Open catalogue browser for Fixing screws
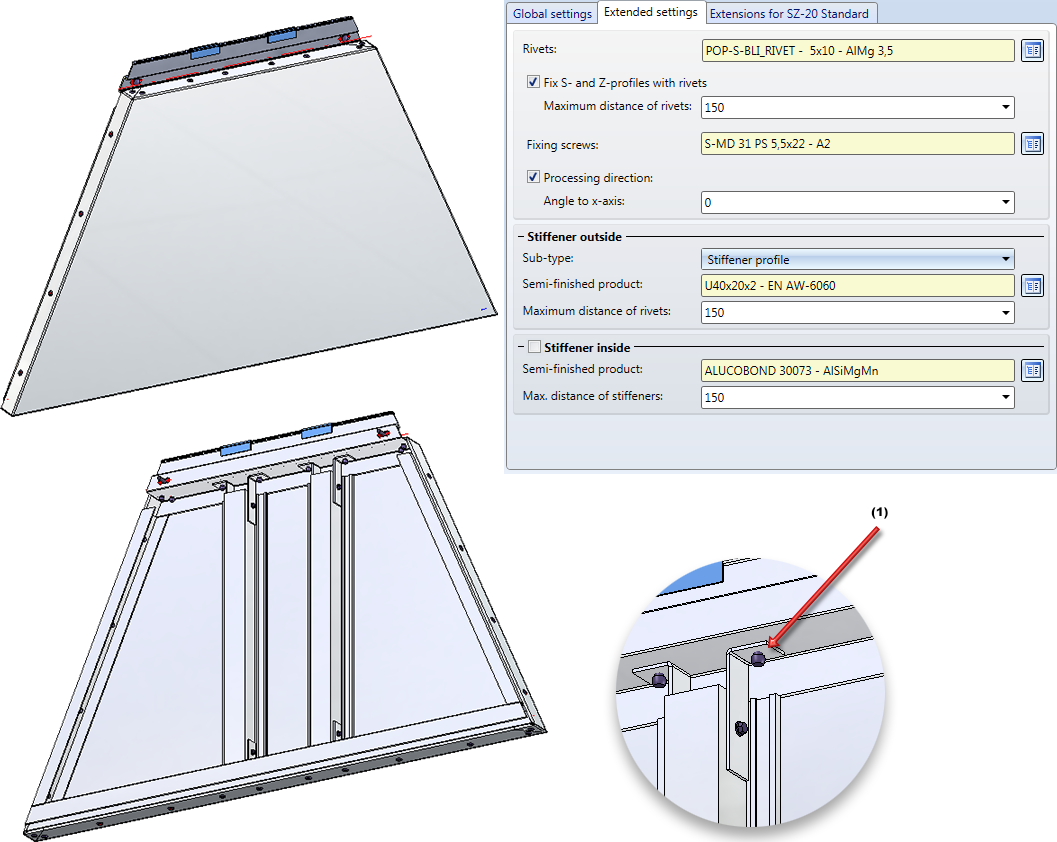 (x=1032, y=144)
